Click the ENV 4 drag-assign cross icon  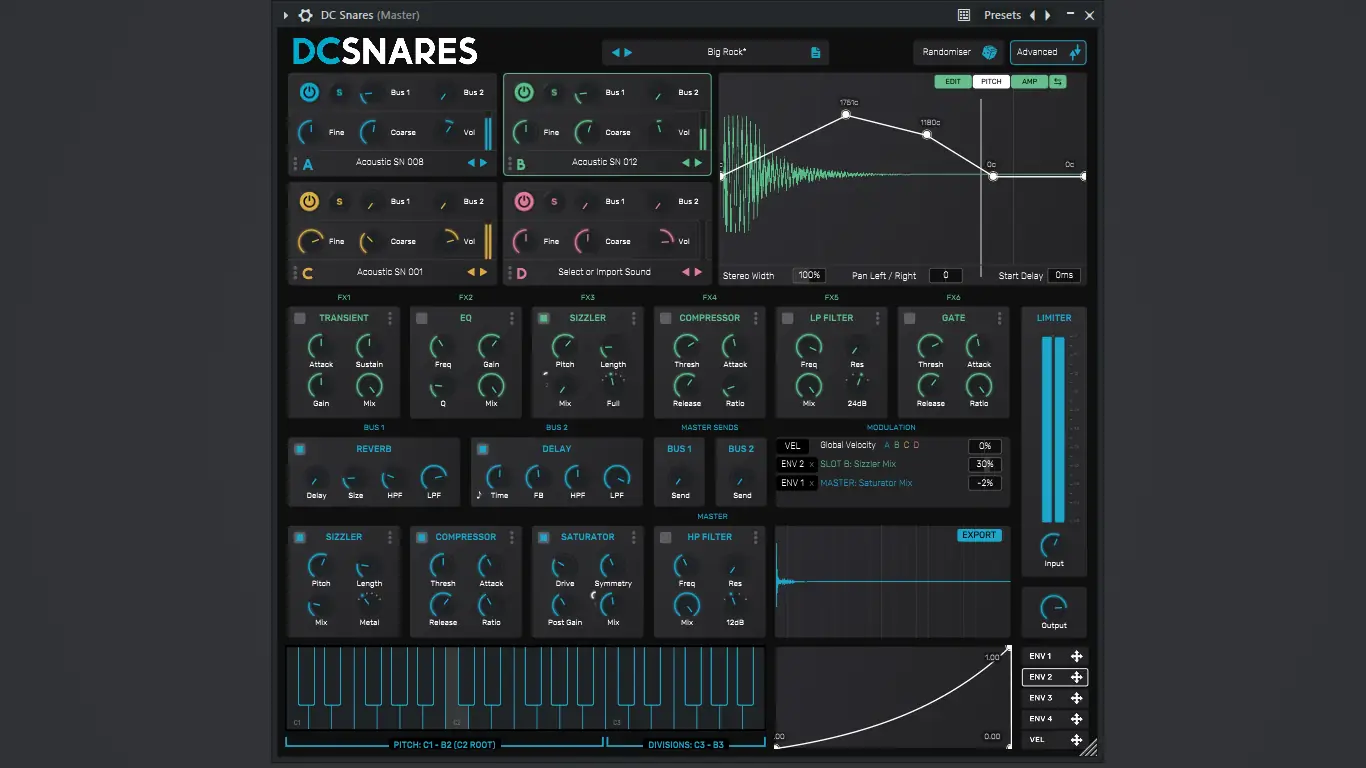pyautogui.click(x=1076, y=719)
